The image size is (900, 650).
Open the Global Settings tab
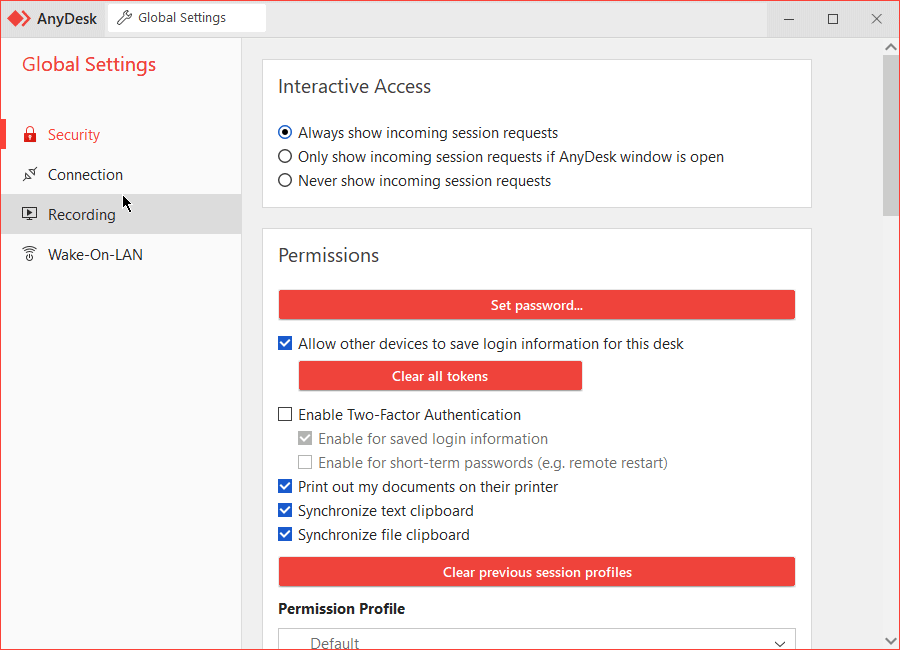[x=187, y=18]
